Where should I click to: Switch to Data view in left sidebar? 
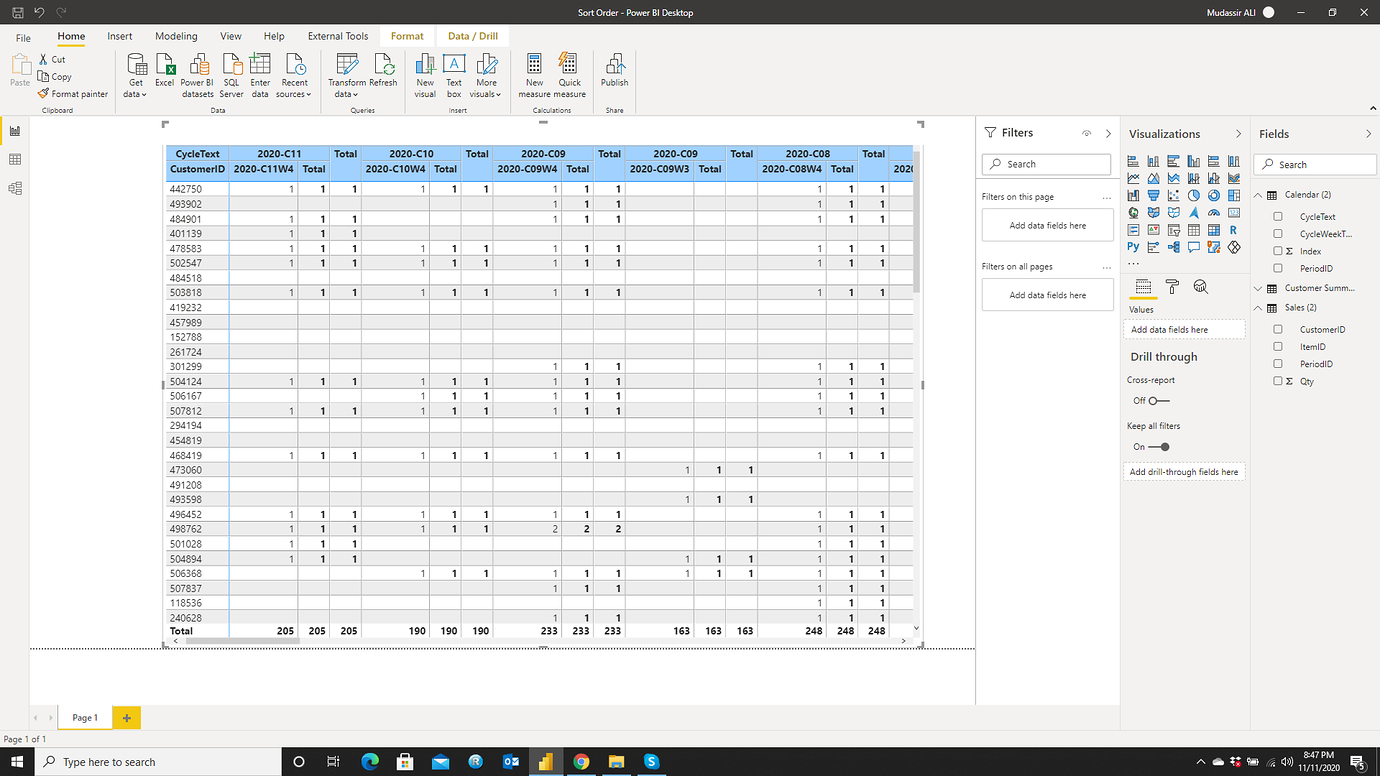[x=14, y=159]
